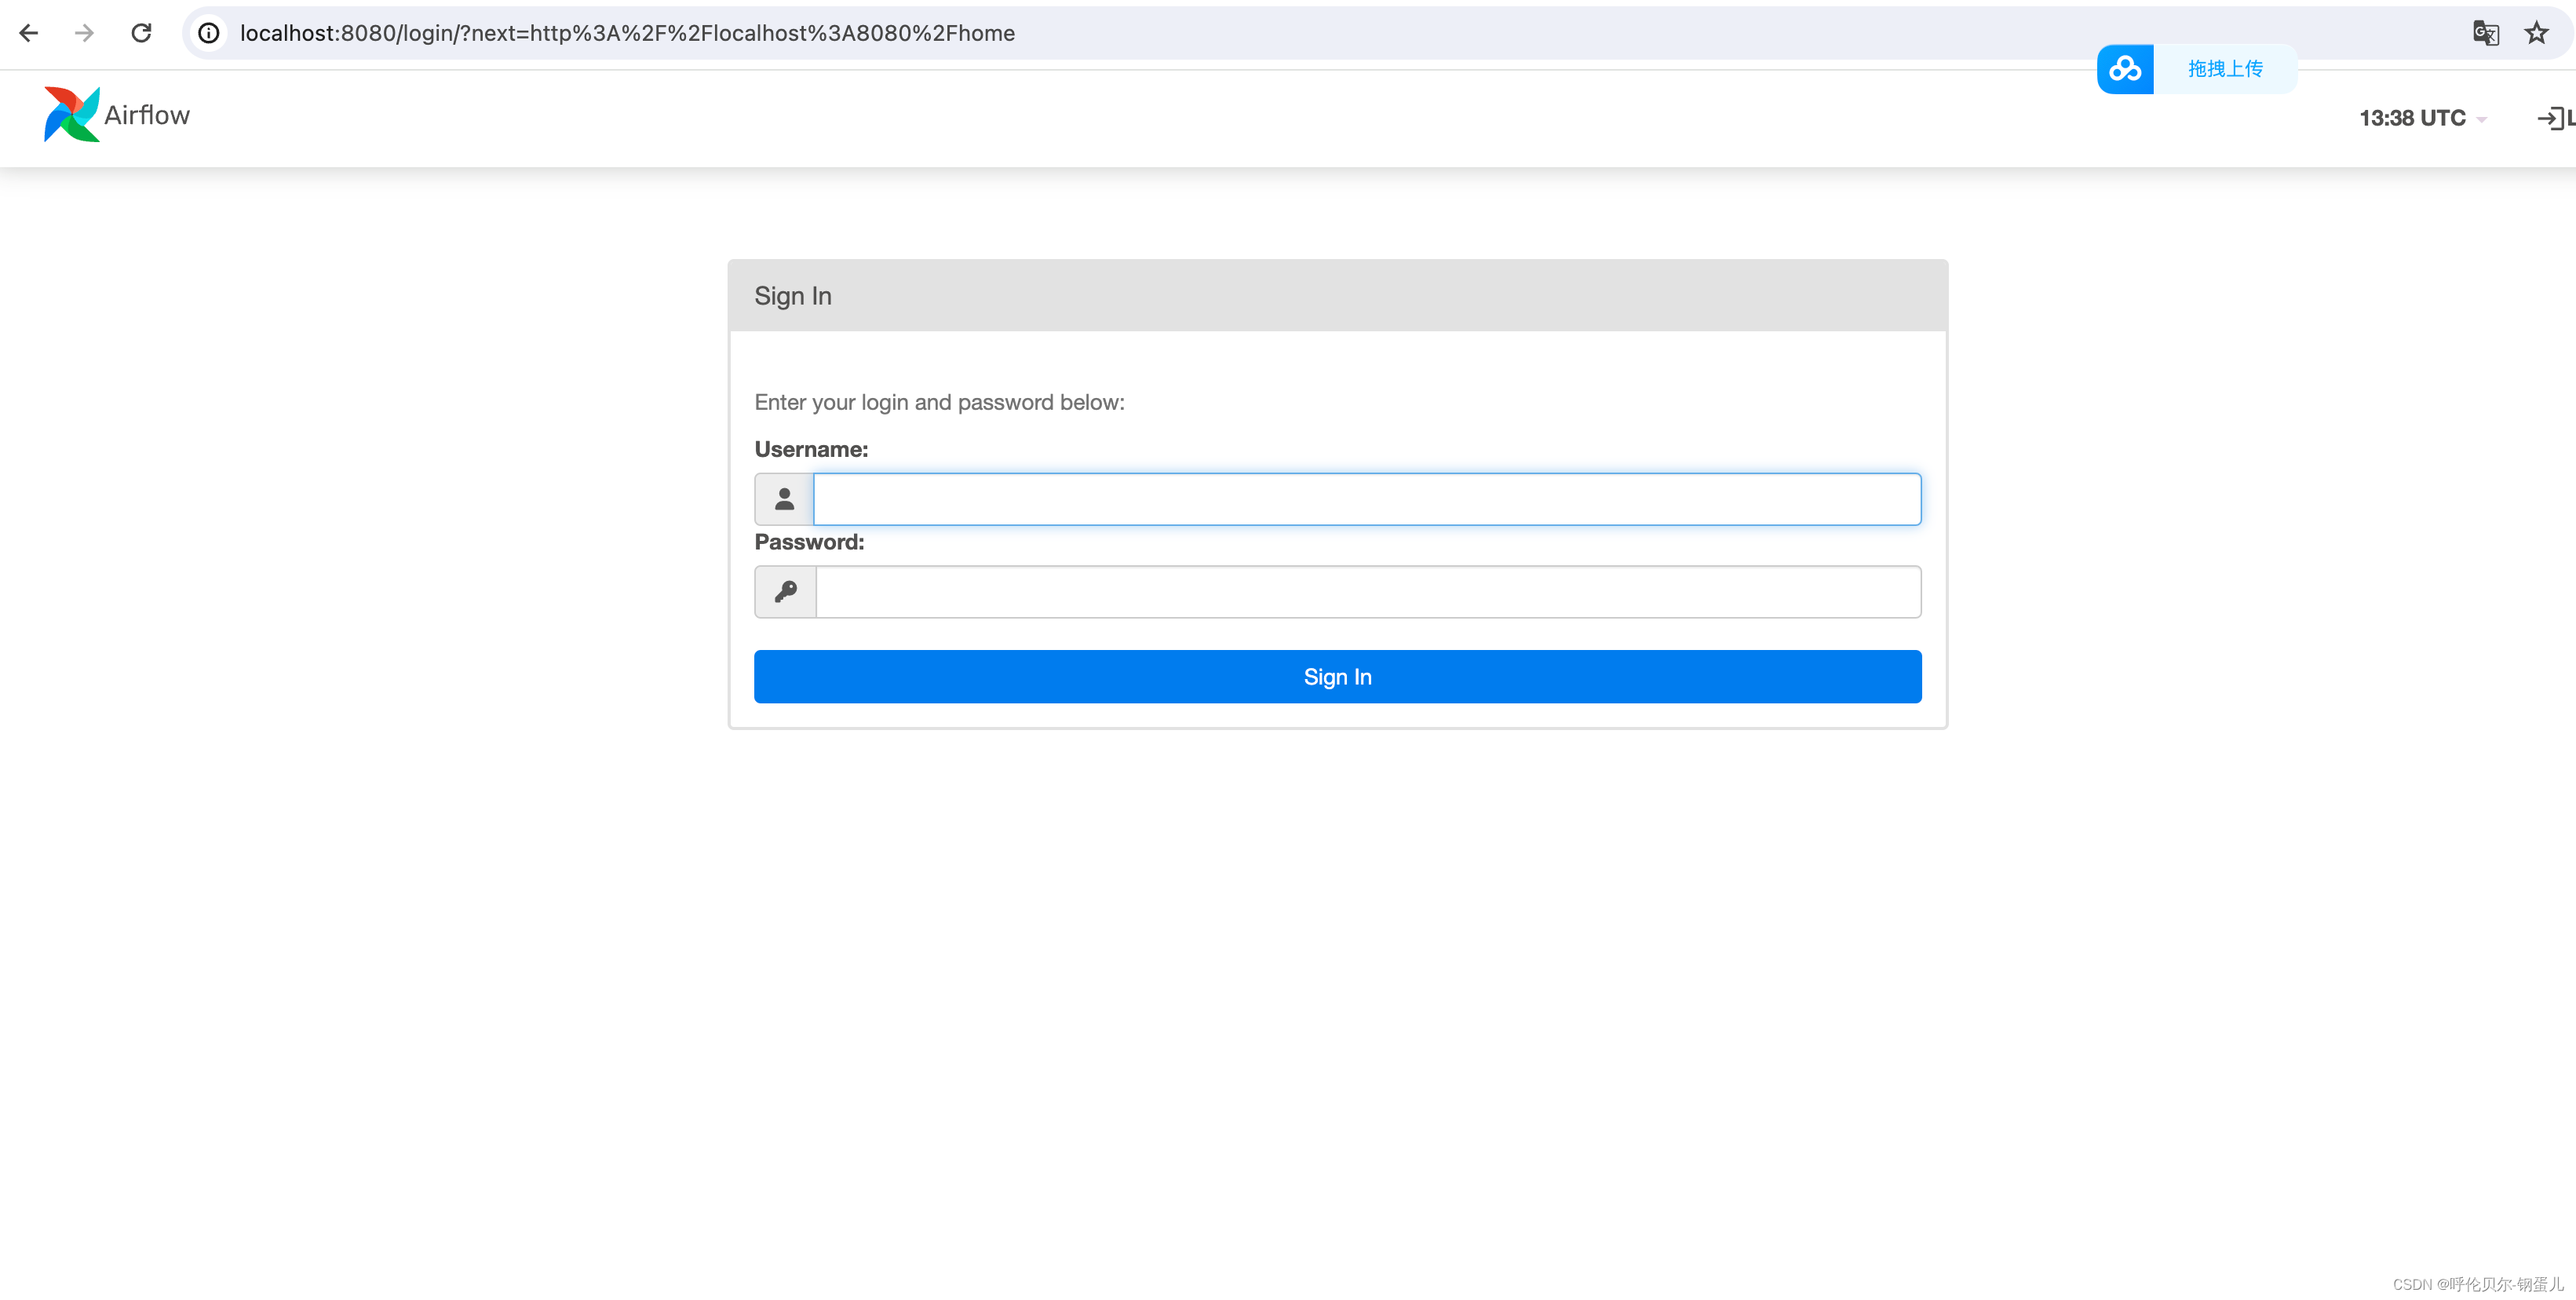Click the 'Password:' label
This screenshot has height=1300, width=2576.
(809, 542)
